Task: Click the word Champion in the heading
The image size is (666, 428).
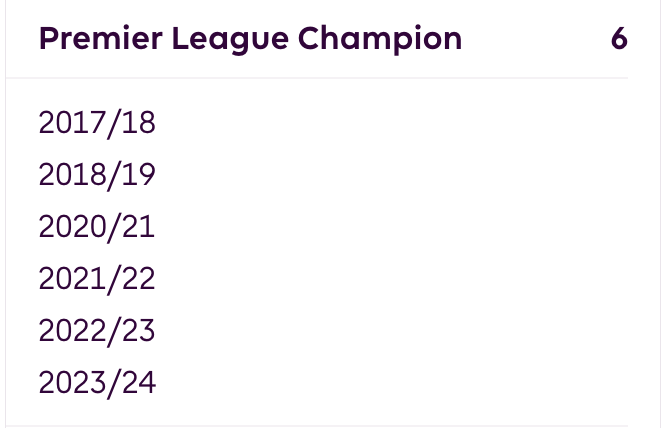Action: coord(380,40)
